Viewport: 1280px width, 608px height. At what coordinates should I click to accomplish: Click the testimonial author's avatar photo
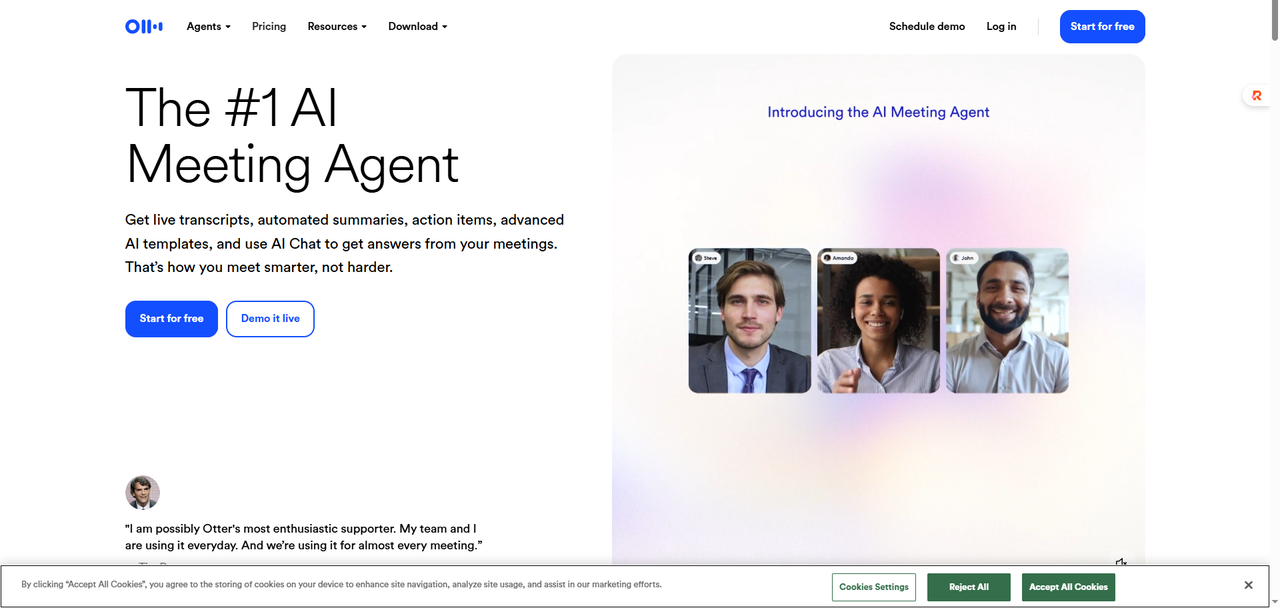pos(142,492)
